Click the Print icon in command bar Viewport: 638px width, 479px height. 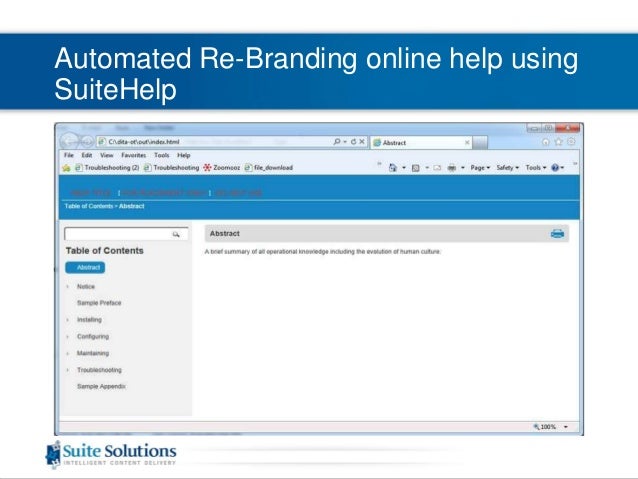click(x=452, y=168)
